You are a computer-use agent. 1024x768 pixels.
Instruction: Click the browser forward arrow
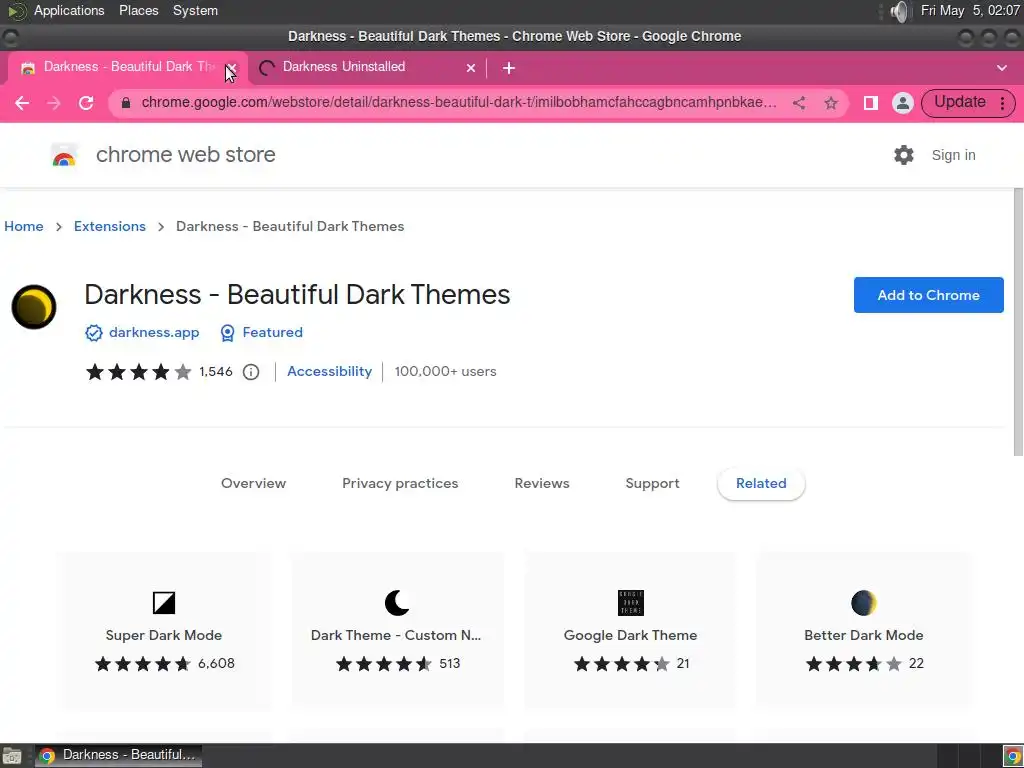(x=54, y=103)
